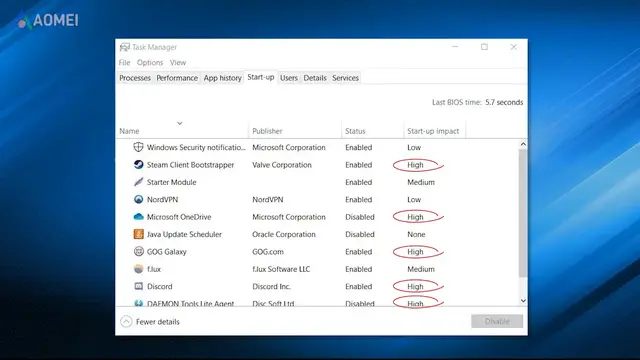Select the Microsoft OneDrive name
Viewport: 640px width, 360px height.
(x=179, y=217)
